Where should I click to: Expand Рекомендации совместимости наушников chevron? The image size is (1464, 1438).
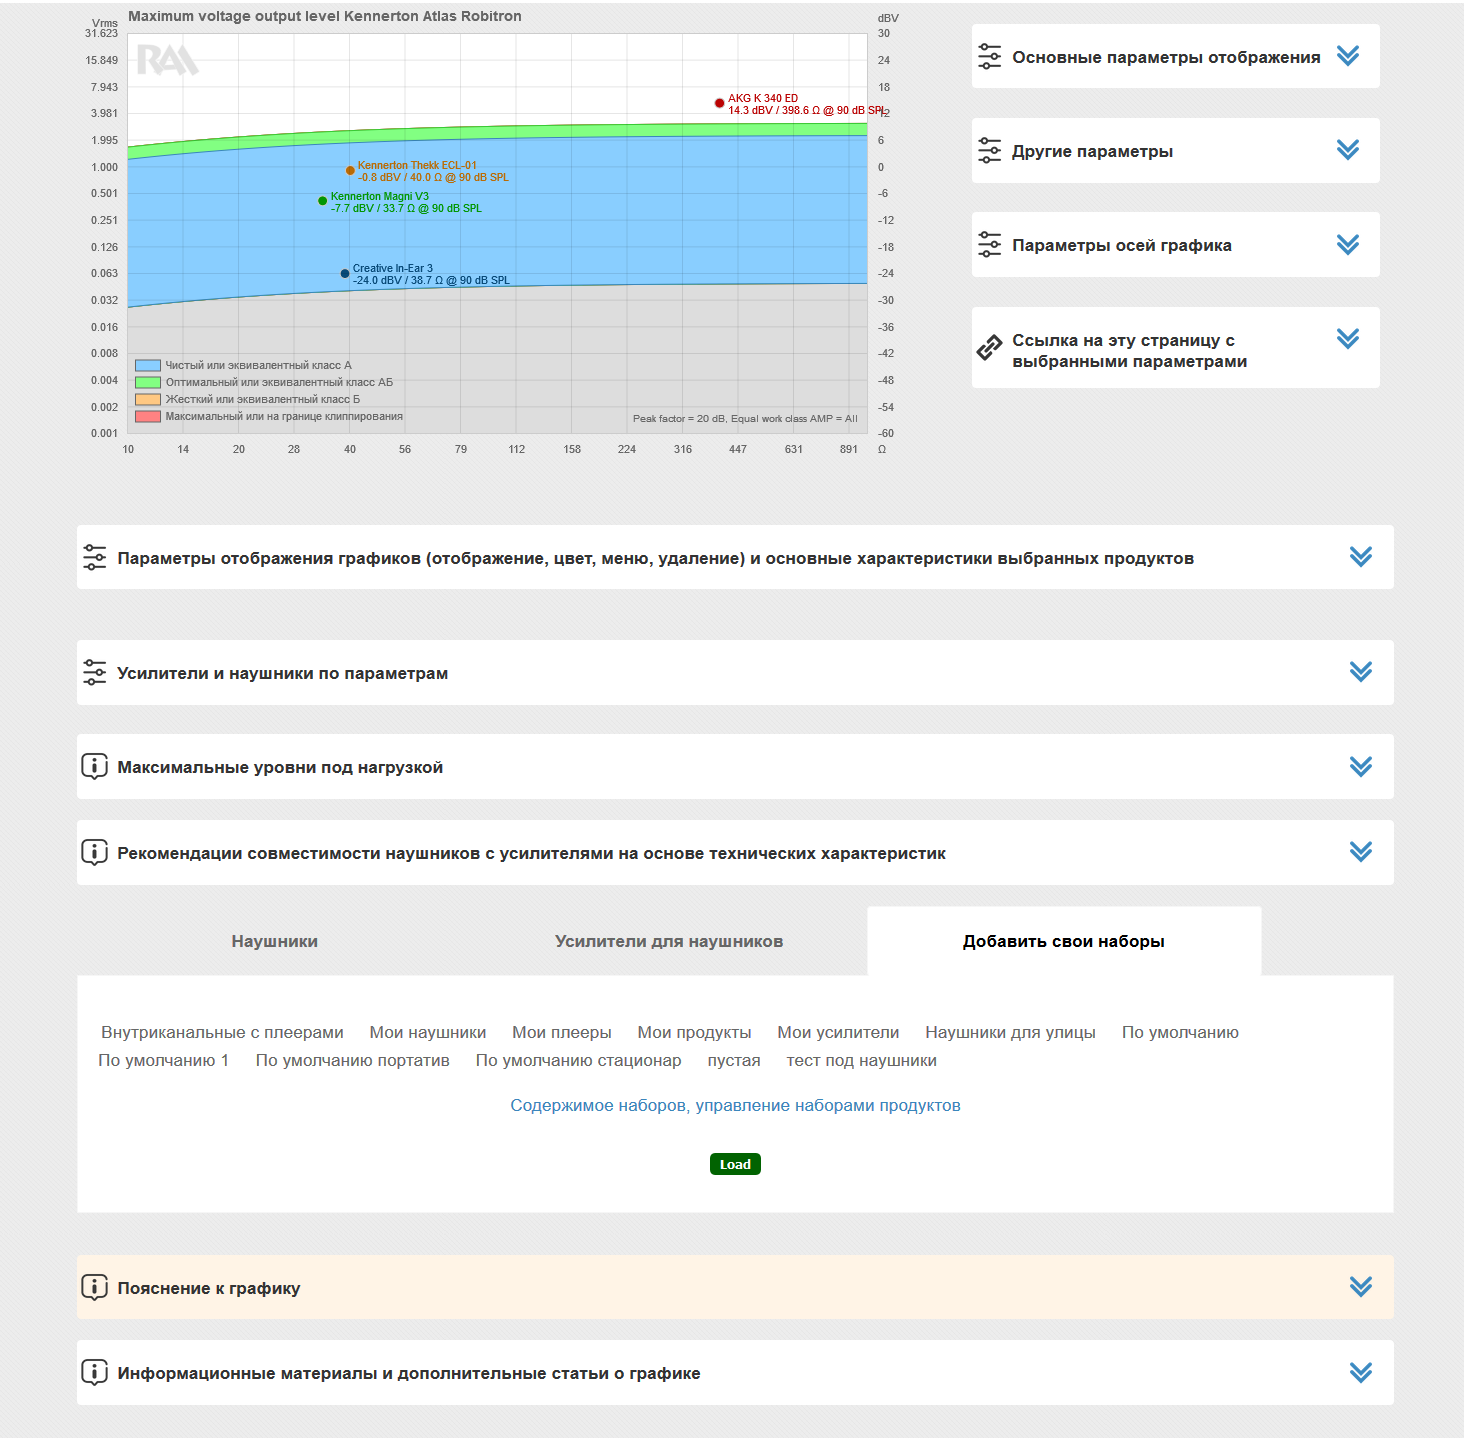point(1361,852)
